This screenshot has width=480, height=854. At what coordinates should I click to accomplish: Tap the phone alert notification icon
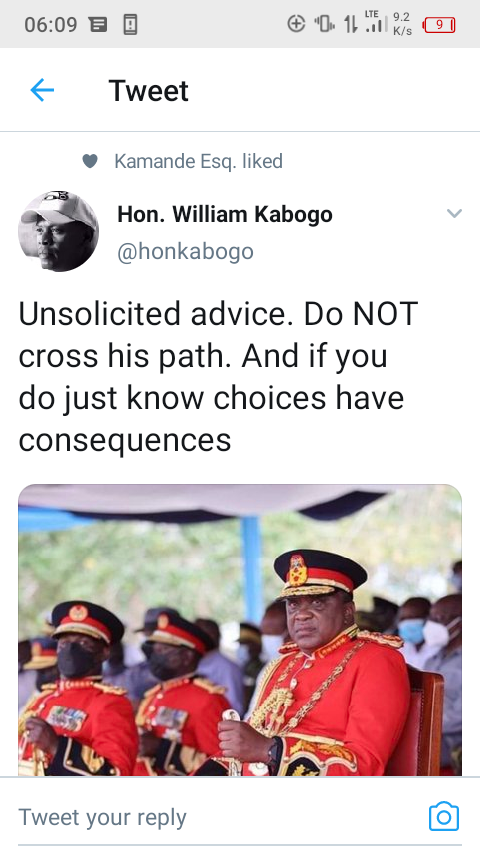coord(130,25)
